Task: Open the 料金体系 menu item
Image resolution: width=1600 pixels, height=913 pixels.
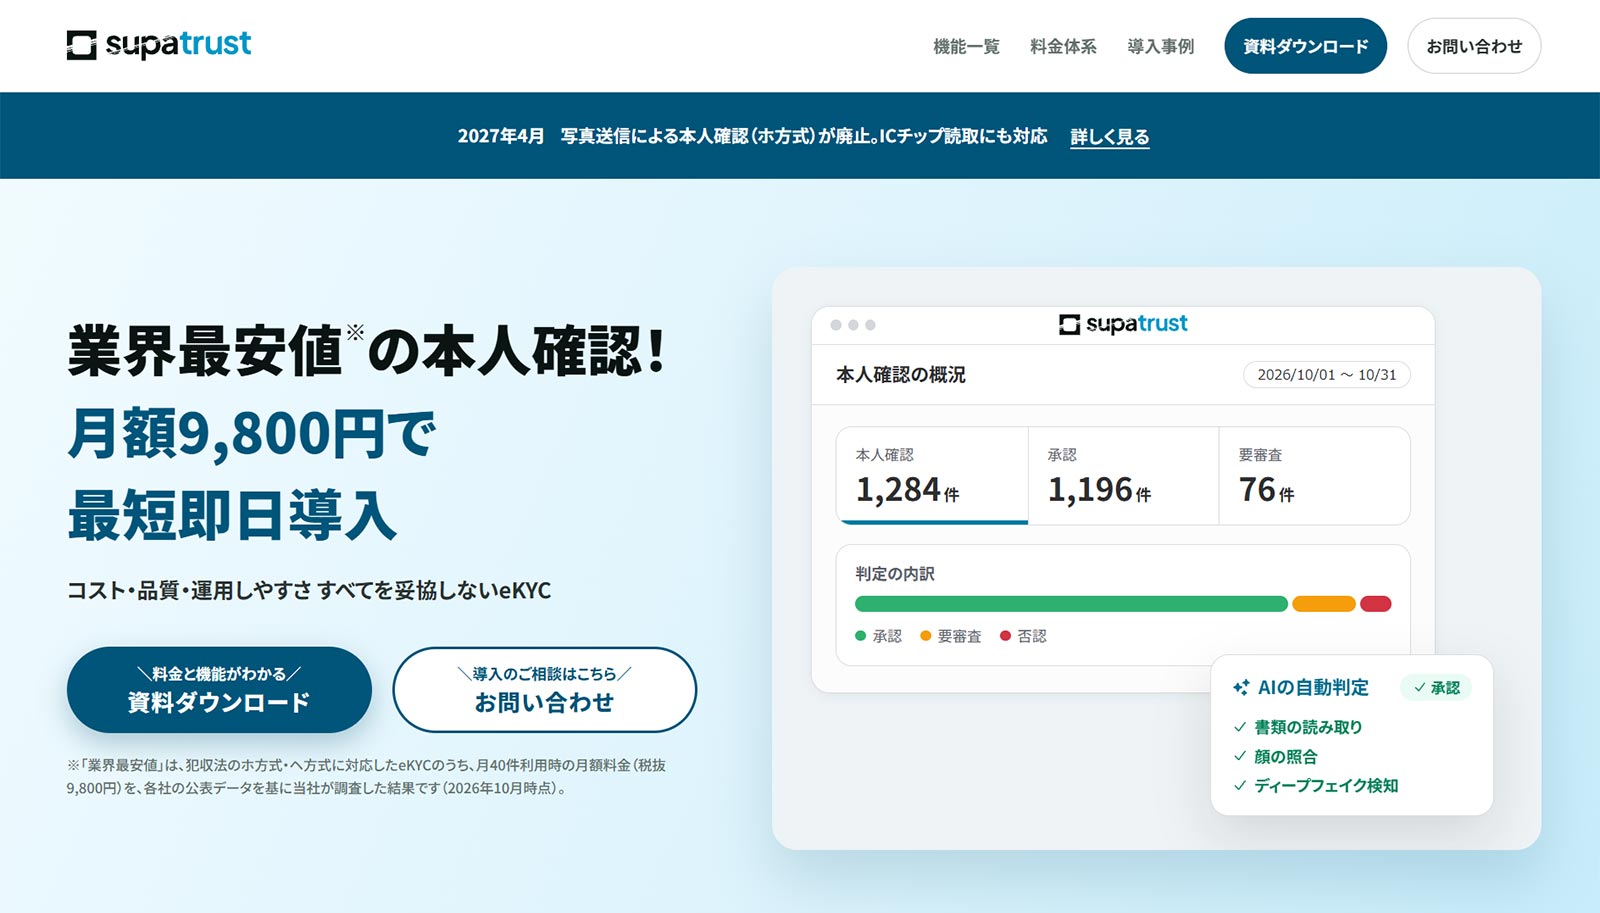Action: click(x=1063, y=46)
